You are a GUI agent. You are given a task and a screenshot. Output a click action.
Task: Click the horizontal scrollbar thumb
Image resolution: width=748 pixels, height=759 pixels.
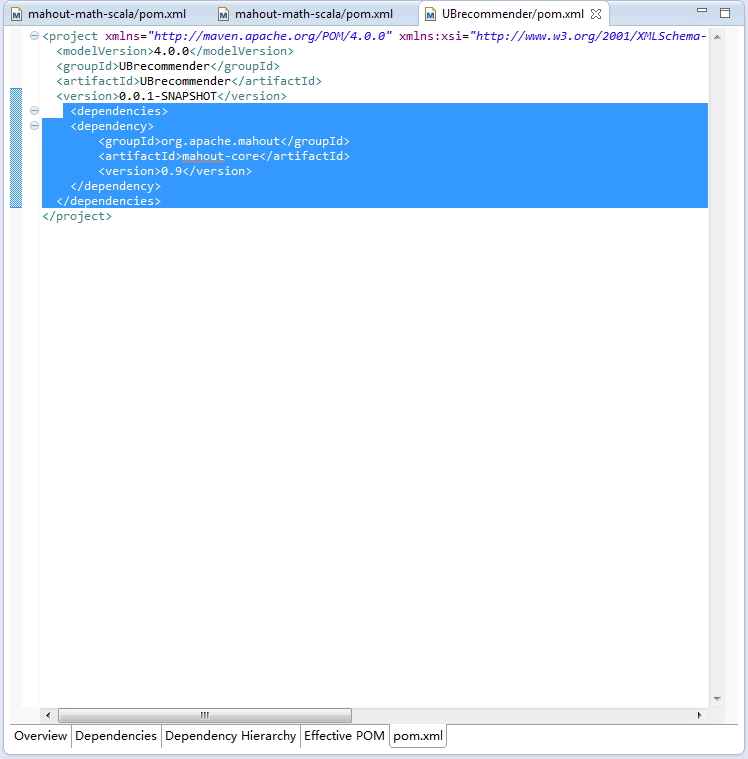pyautogui.click(x=205, y=716)
